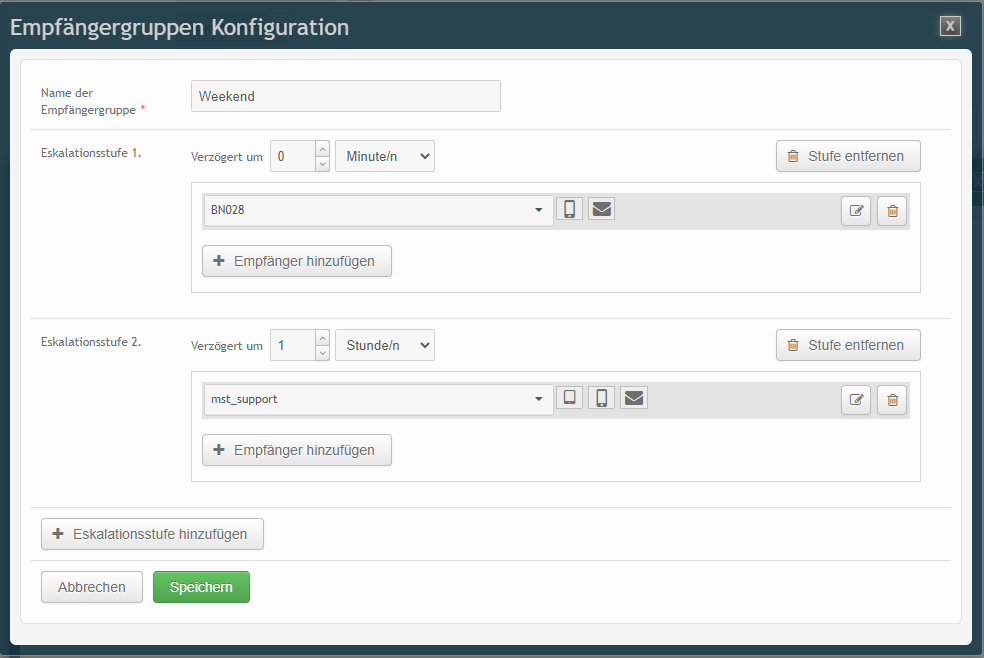Viewport: 984px width, 658px height.
Task: Remove Eskalationsstufe 2 via Stufe entfernen
Action: click(x=848, y=345)
